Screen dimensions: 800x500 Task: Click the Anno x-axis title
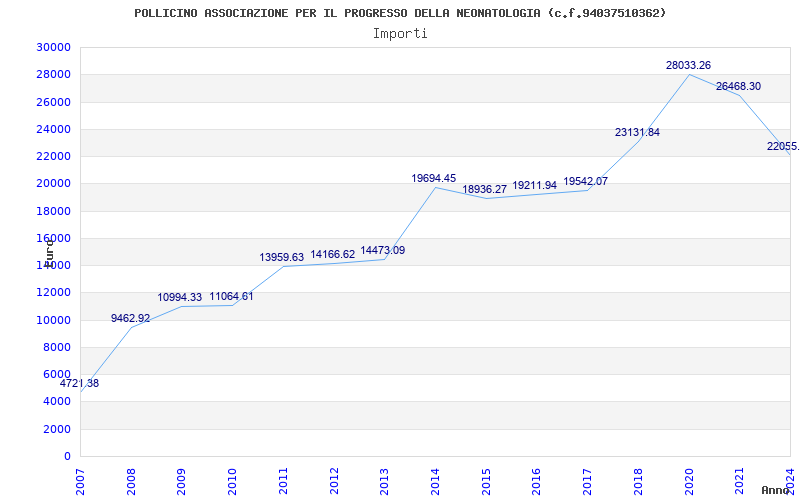point(776,490)
